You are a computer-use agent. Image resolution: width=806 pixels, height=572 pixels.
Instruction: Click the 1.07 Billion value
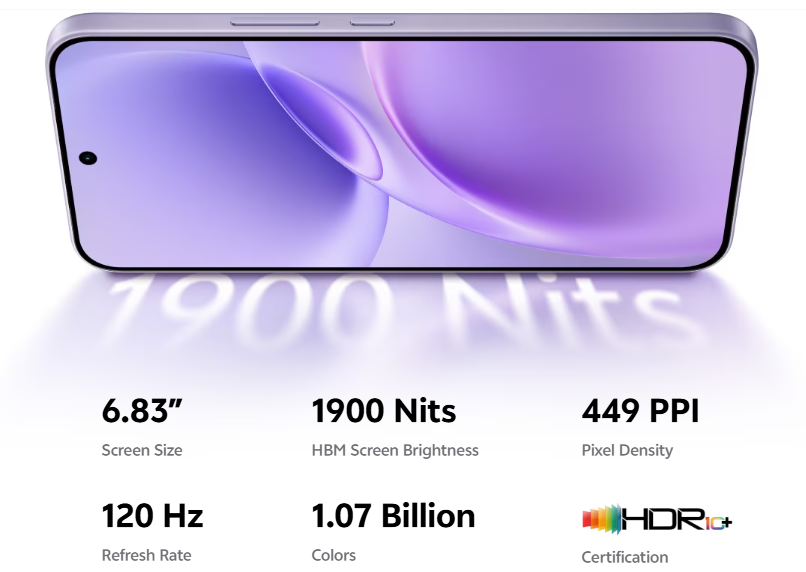pyautogui.click(x=393, y=516)
